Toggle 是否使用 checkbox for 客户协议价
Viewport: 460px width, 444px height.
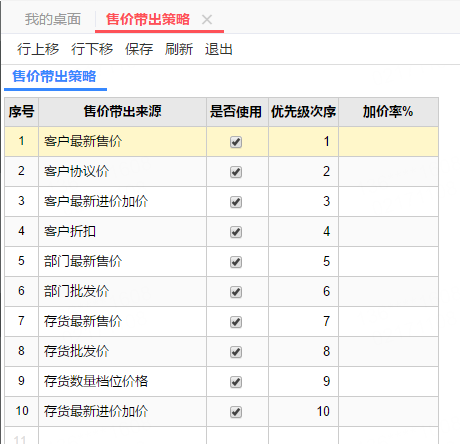236,172
